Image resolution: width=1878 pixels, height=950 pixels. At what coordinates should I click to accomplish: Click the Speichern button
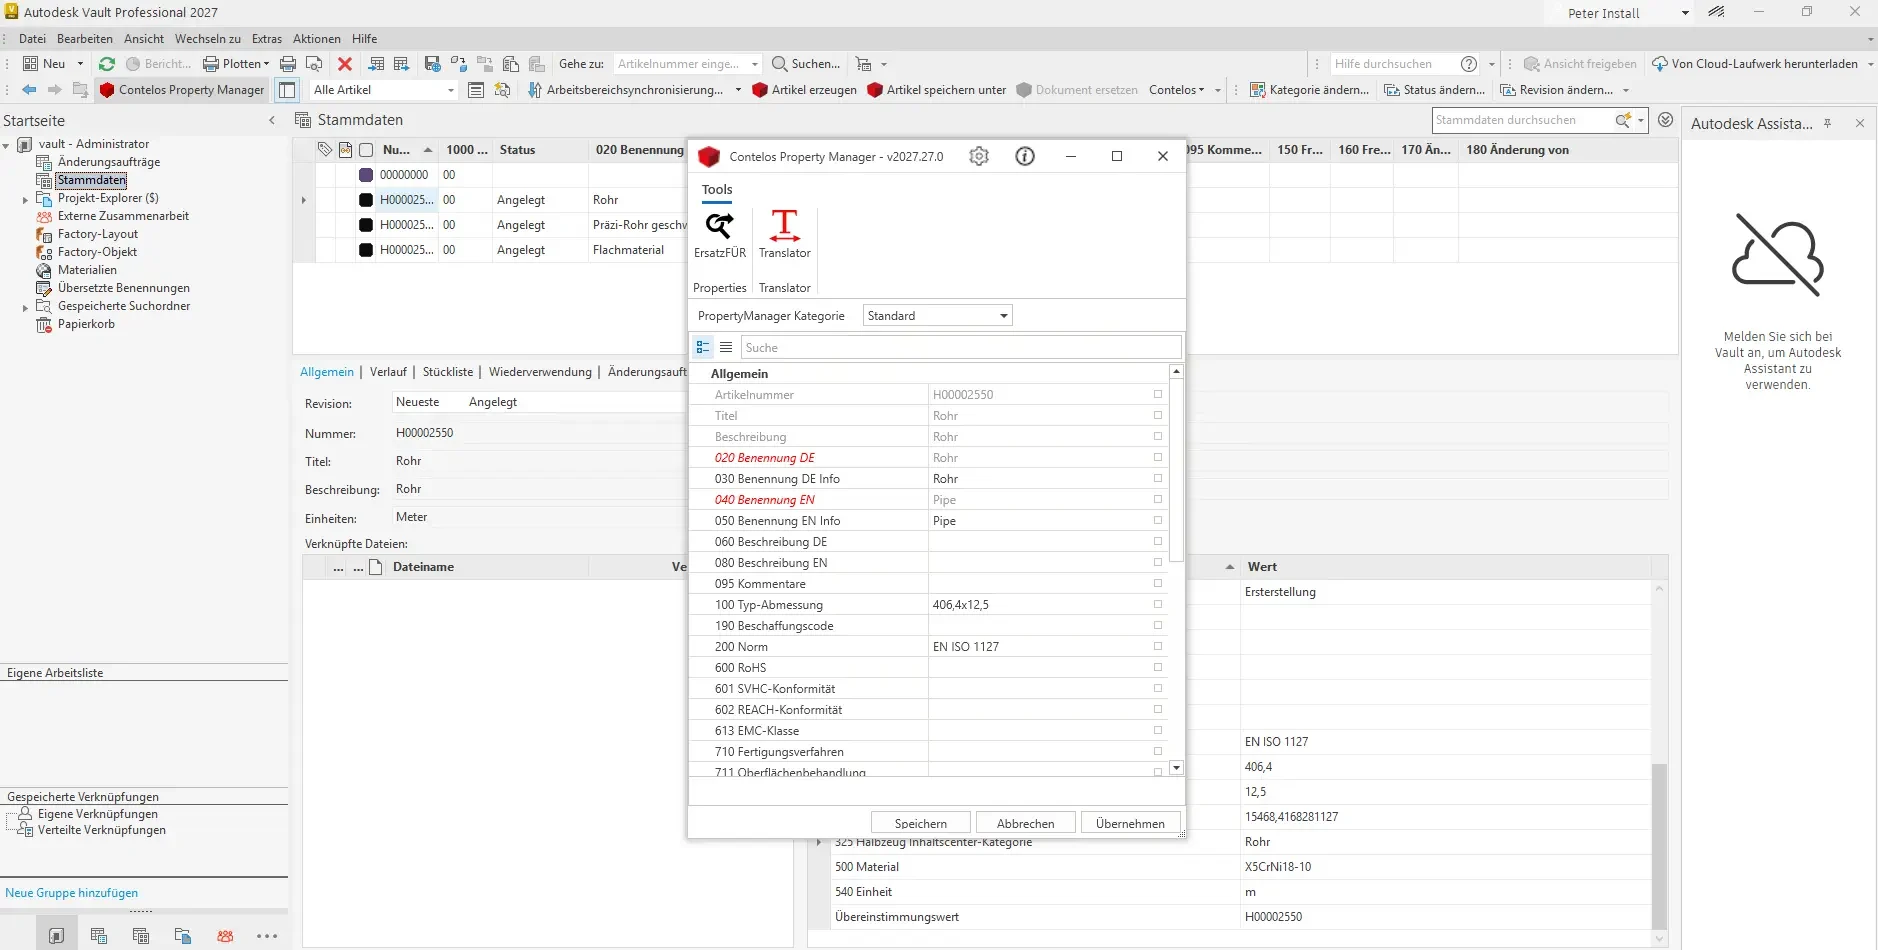(x=921, y=823)
